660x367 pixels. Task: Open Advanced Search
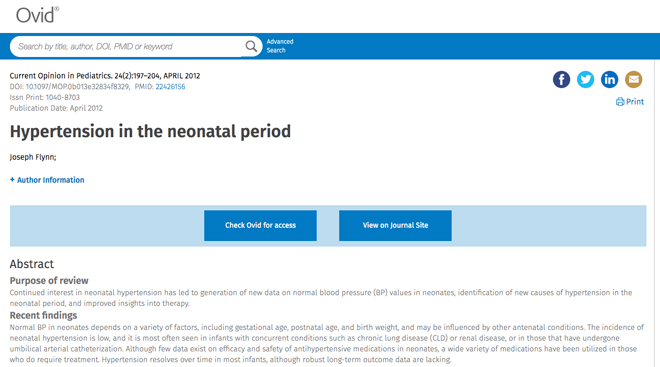point(280,46)
